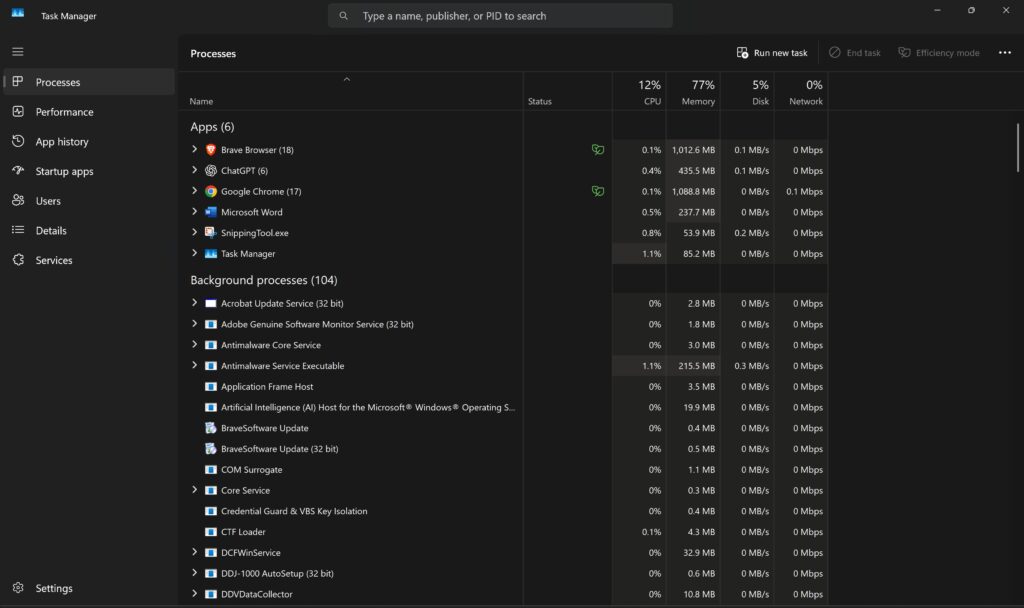This screenshot has height=608, width=1024.
Task: Open the App history page
Action: click(x=89, y=142)
